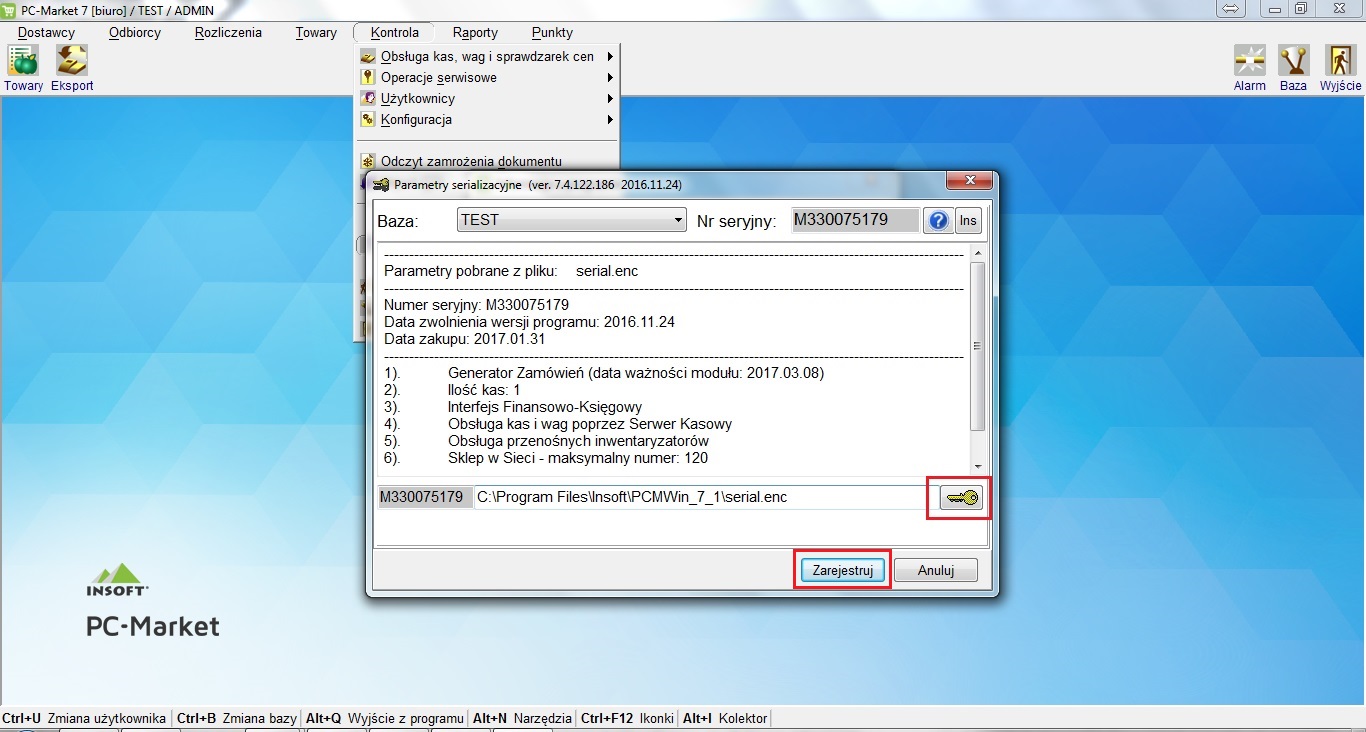The image size is (1366, 732).
Task: Click the 'Ctrl+U Zmiana użytkownika' status bar entry
Action: point(84,718)
